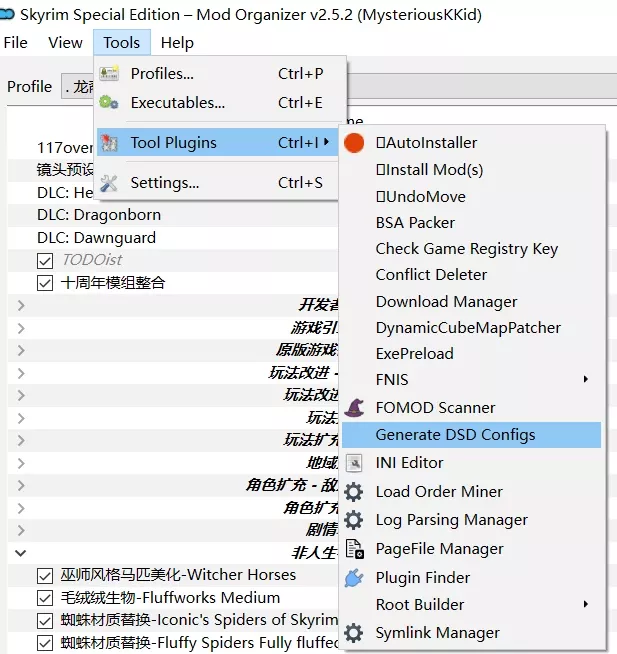Expand the 游戏引 separator group
617x654 pixels.
21,328
